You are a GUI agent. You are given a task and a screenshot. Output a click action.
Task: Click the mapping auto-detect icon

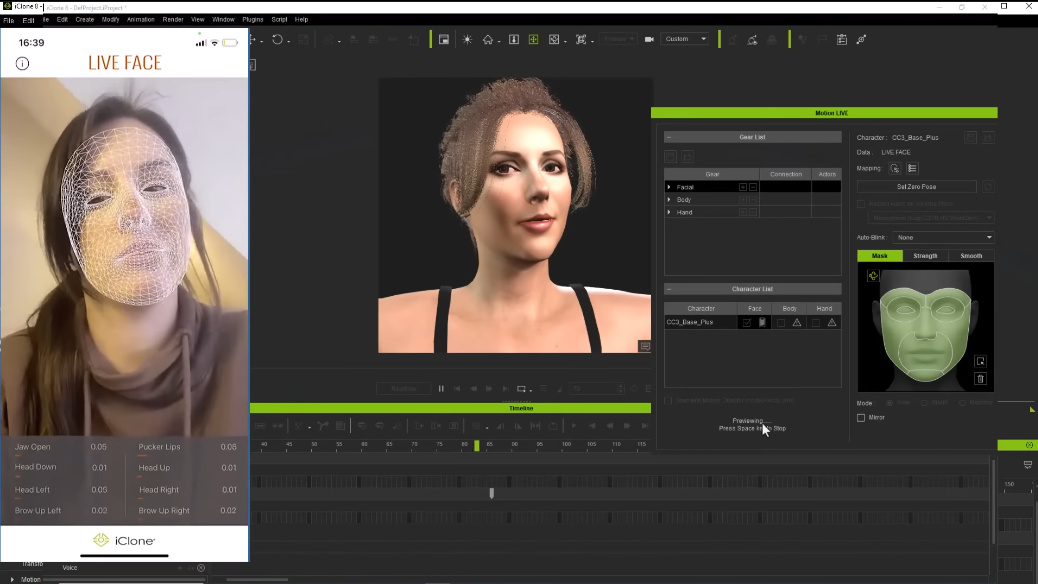click(895, 168)
